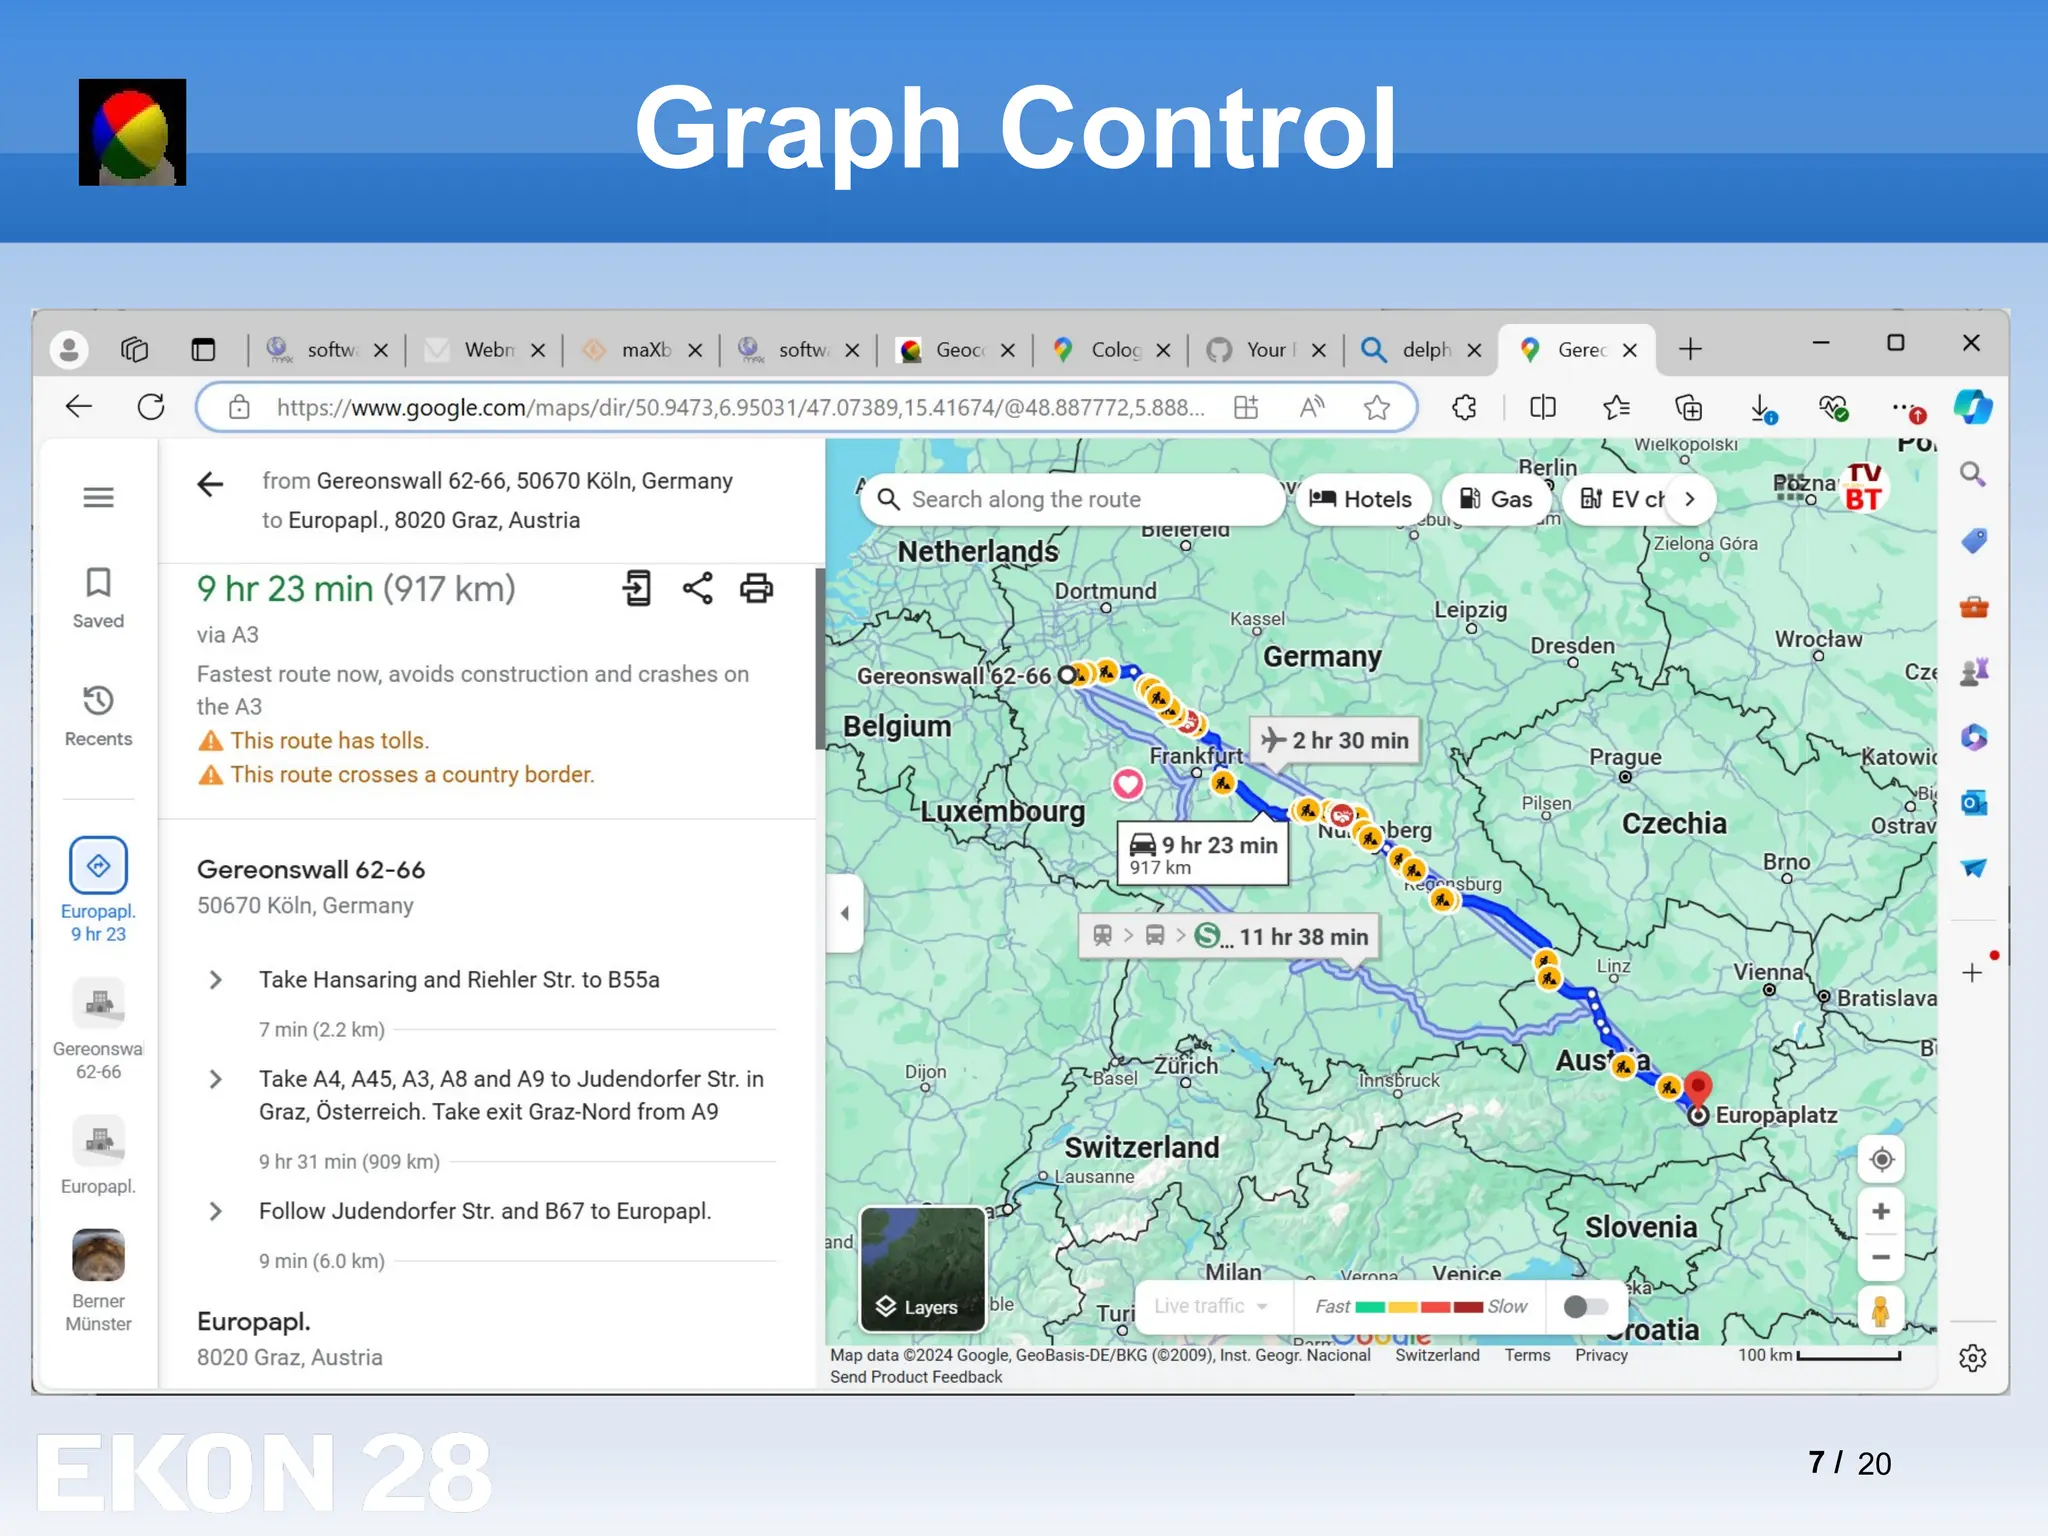2048x1536 pixels.
Task: Send directions to your phone
Action: tap(637, 588)
